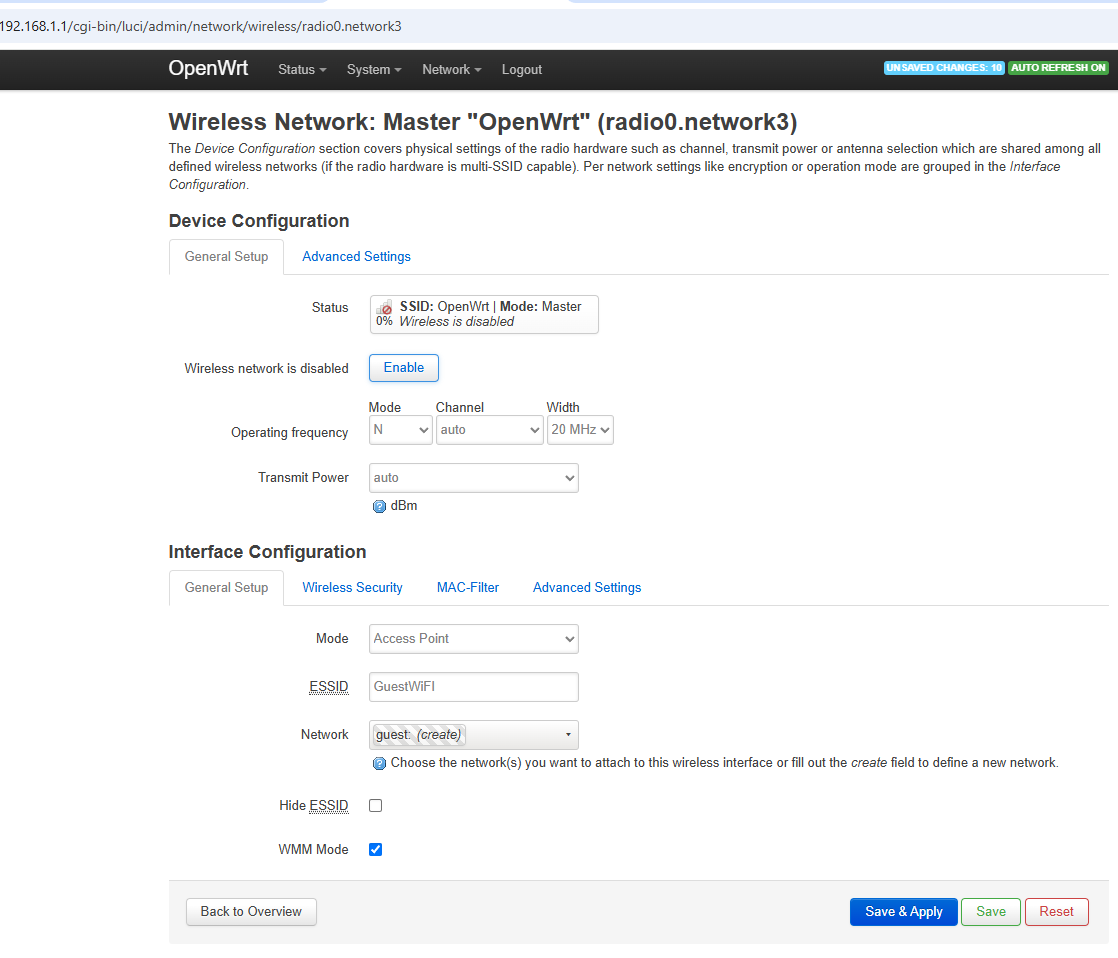Click the red Reset button
This screenshot has width=1118, height=958.
[1056, 912]
